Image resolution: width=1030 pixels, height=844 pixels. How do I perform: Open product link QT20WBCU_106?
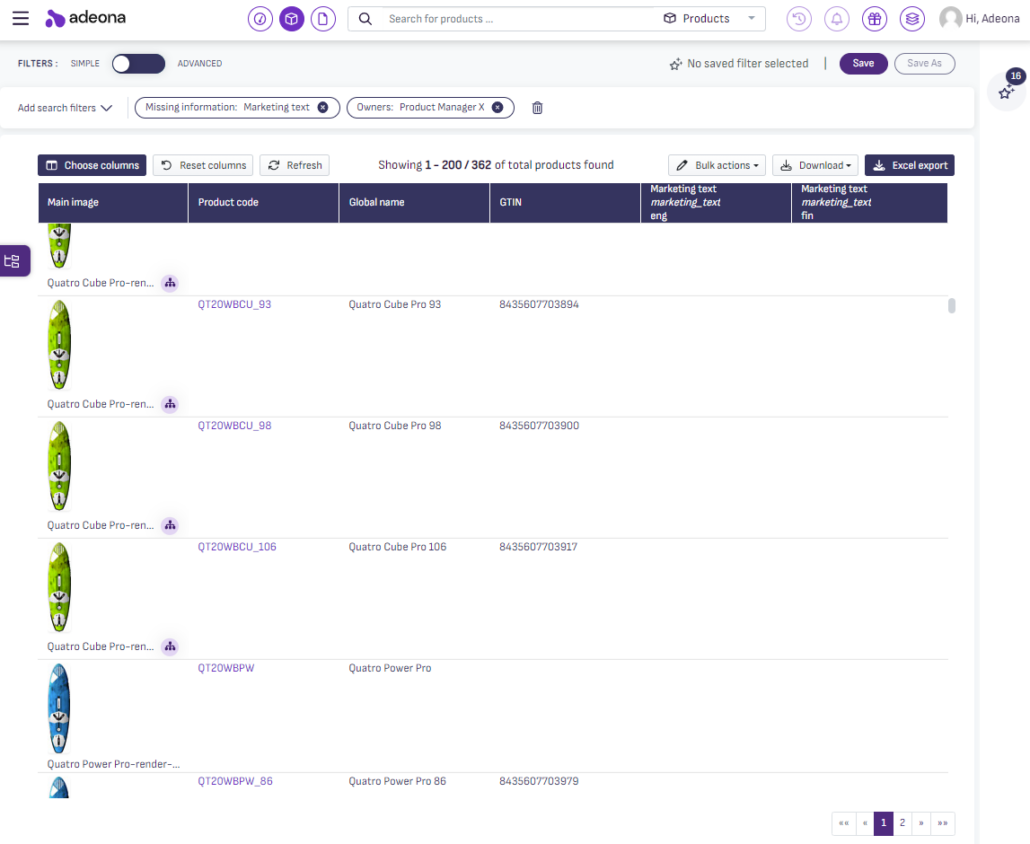pyautogui.click(x=237, y=546)
